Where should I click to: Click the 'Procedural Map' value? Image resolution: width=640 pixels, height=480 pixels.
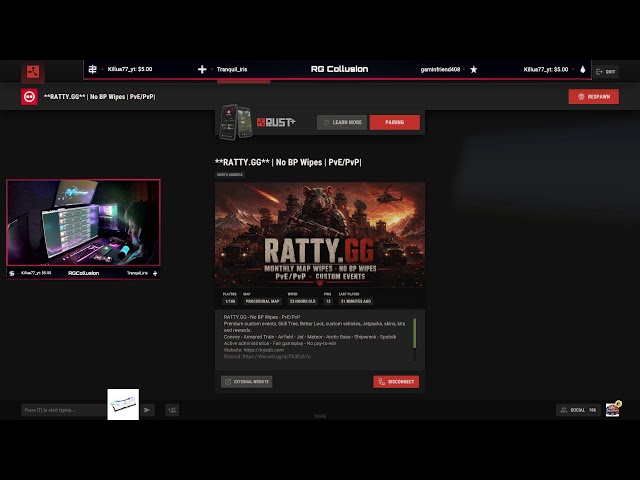262,301
